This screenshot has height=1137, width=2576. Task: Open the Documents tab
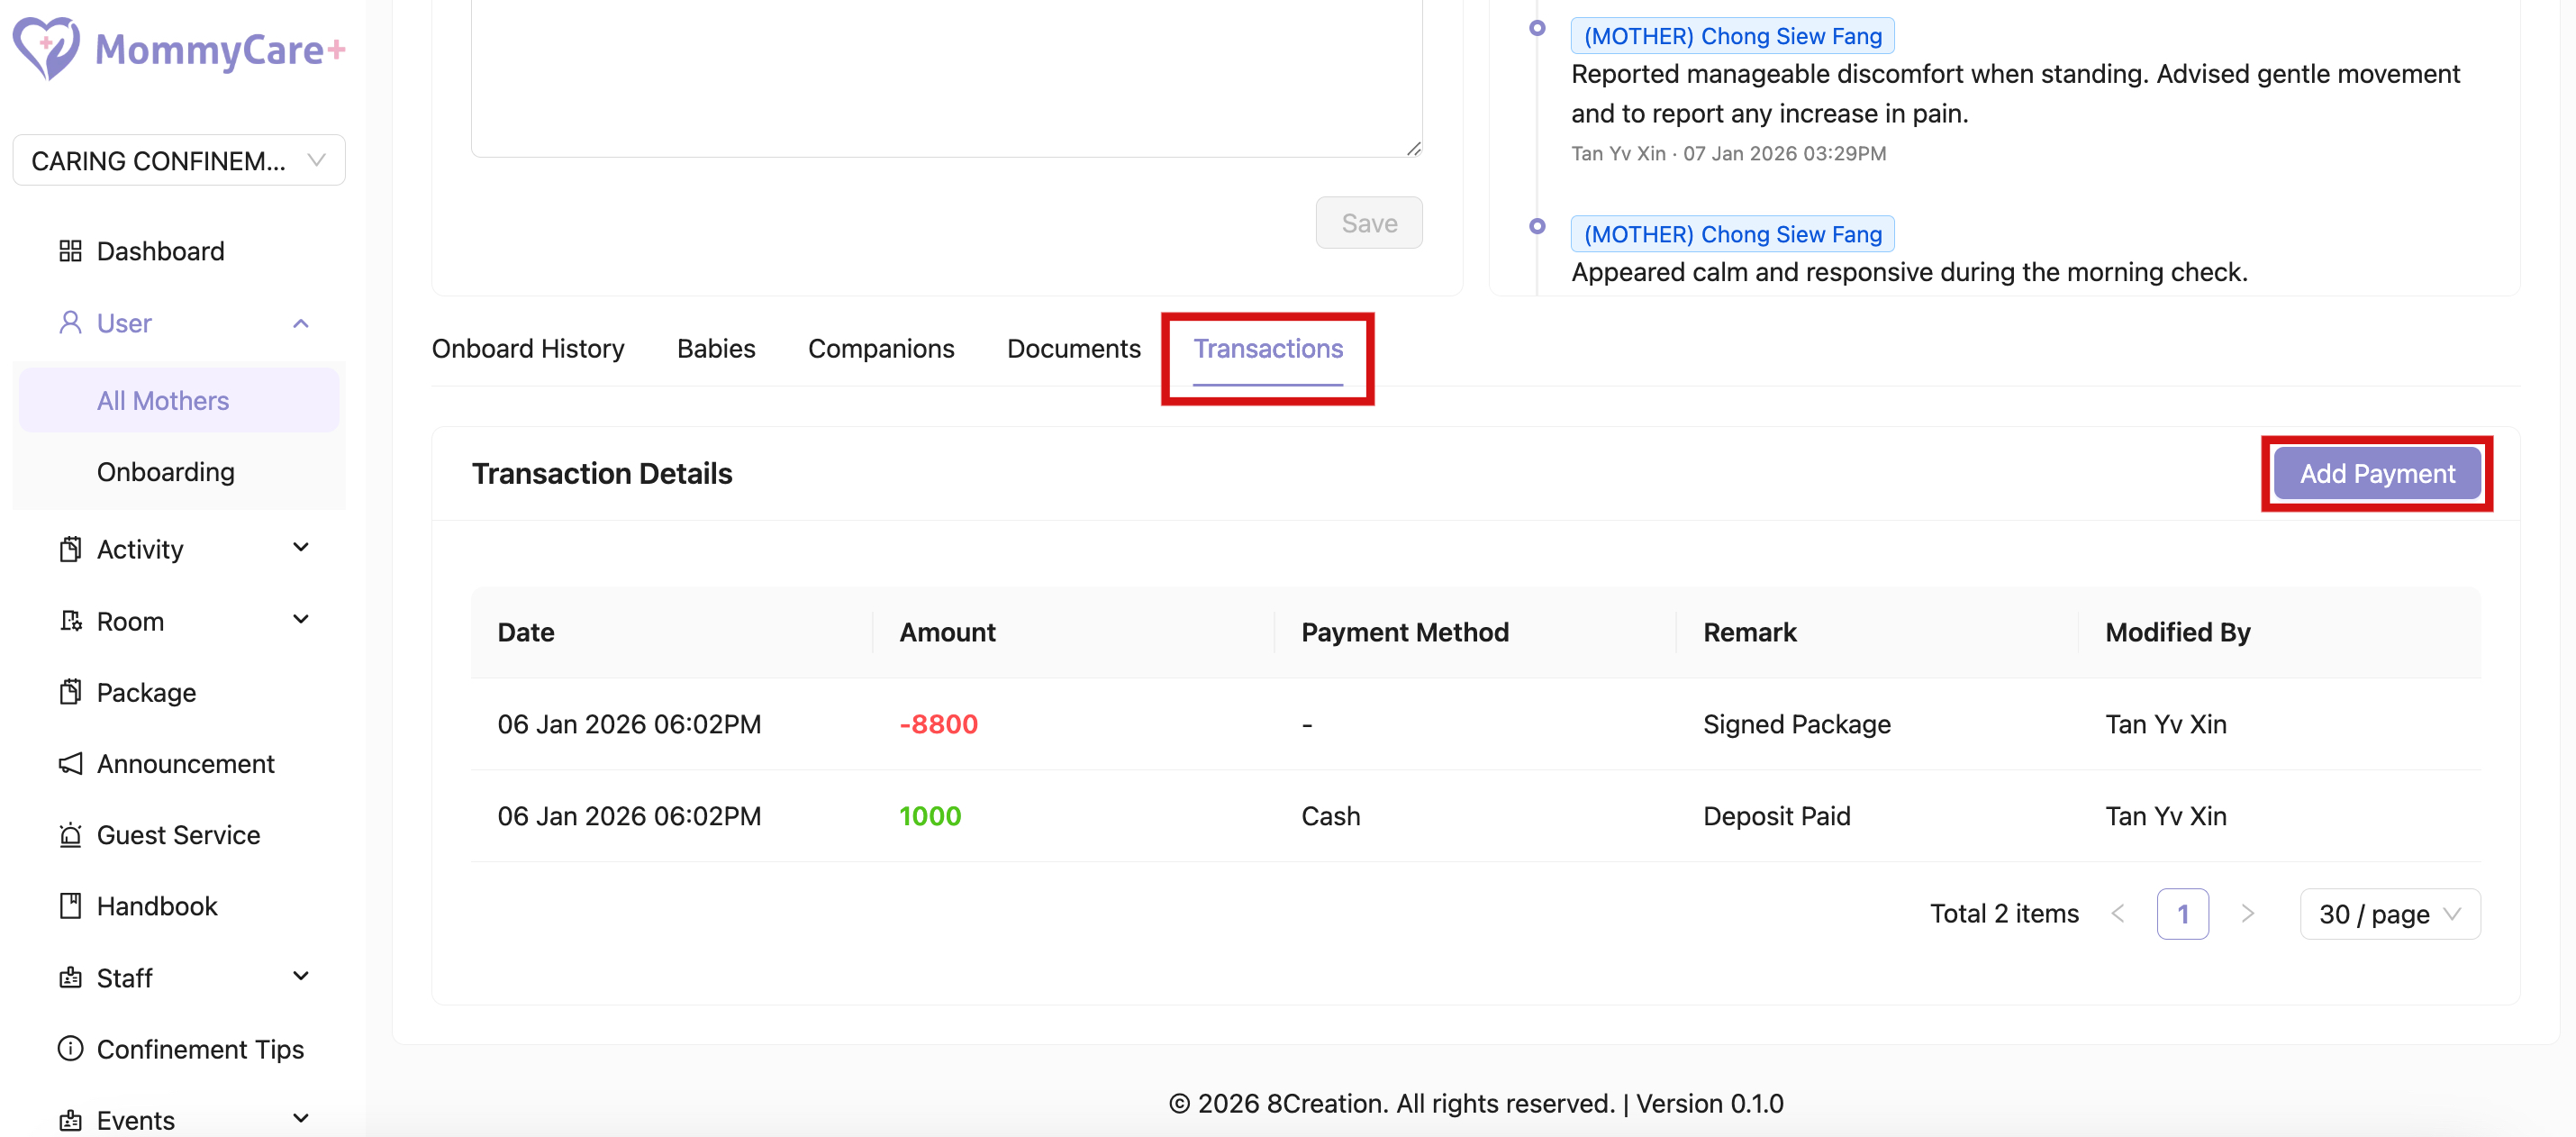click(x=1073, y=349)
